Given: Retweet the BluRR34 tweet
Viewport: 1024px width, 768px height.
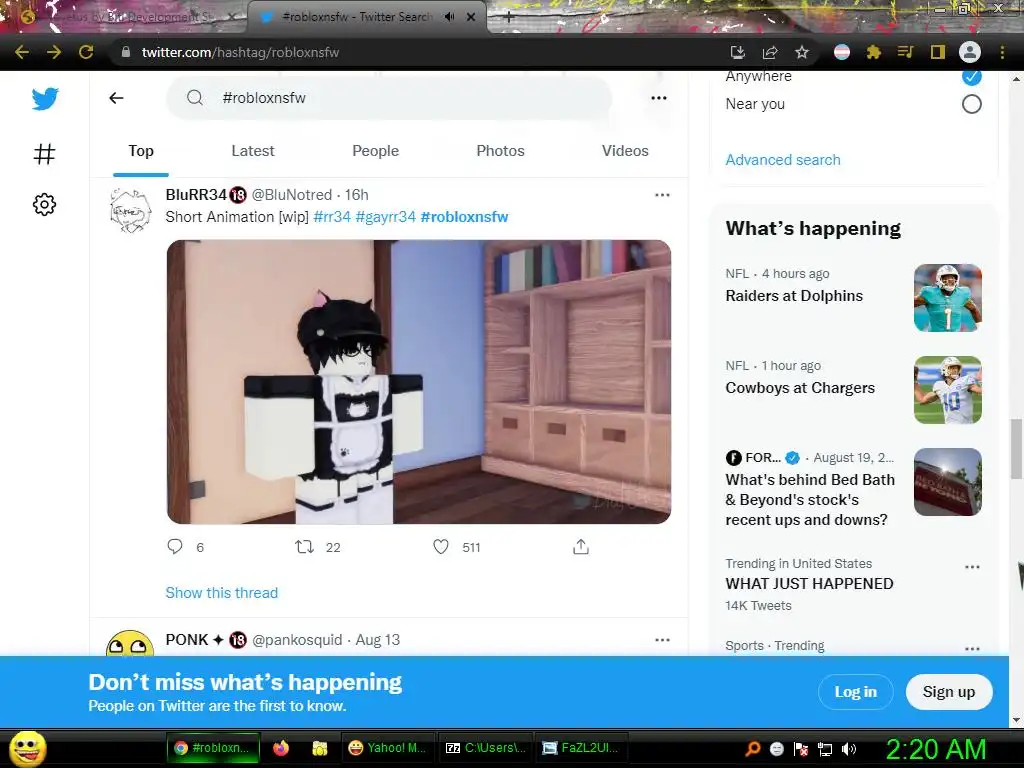Looking at the screenshot, I should [x=304, y=547].
